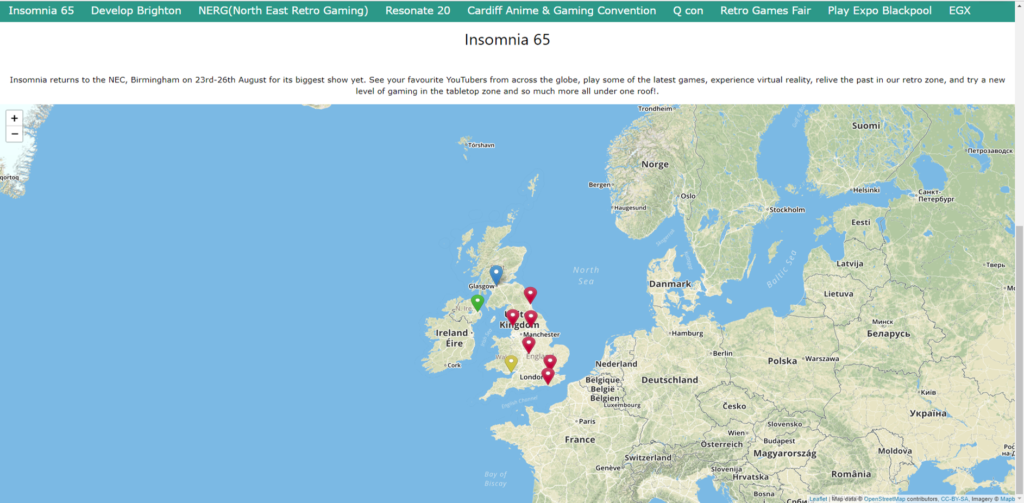Click the Oslo city label
1024x503 pixels.
point(688,196)
